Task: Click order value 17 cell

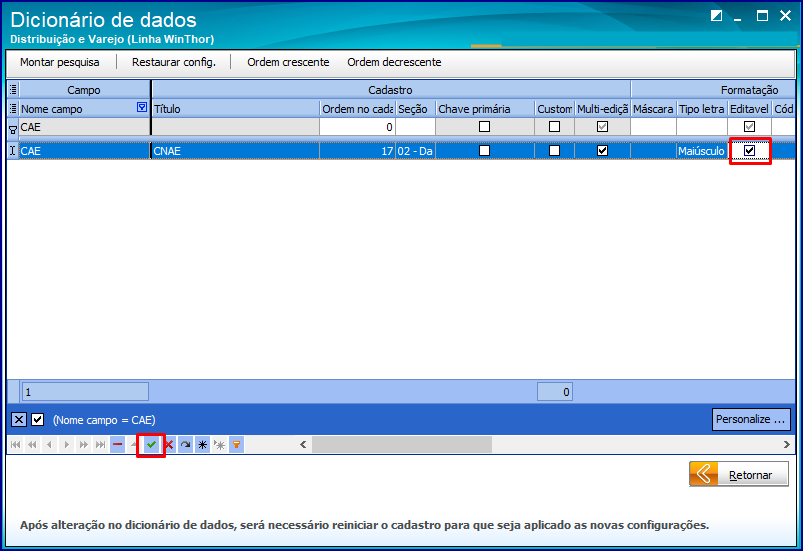Action: 357,151
